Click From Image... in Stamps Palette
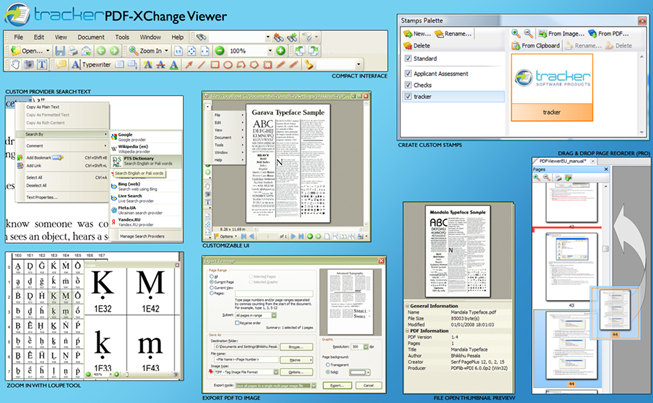Viewport: 653px width, 403px height. tap(561, 34)
